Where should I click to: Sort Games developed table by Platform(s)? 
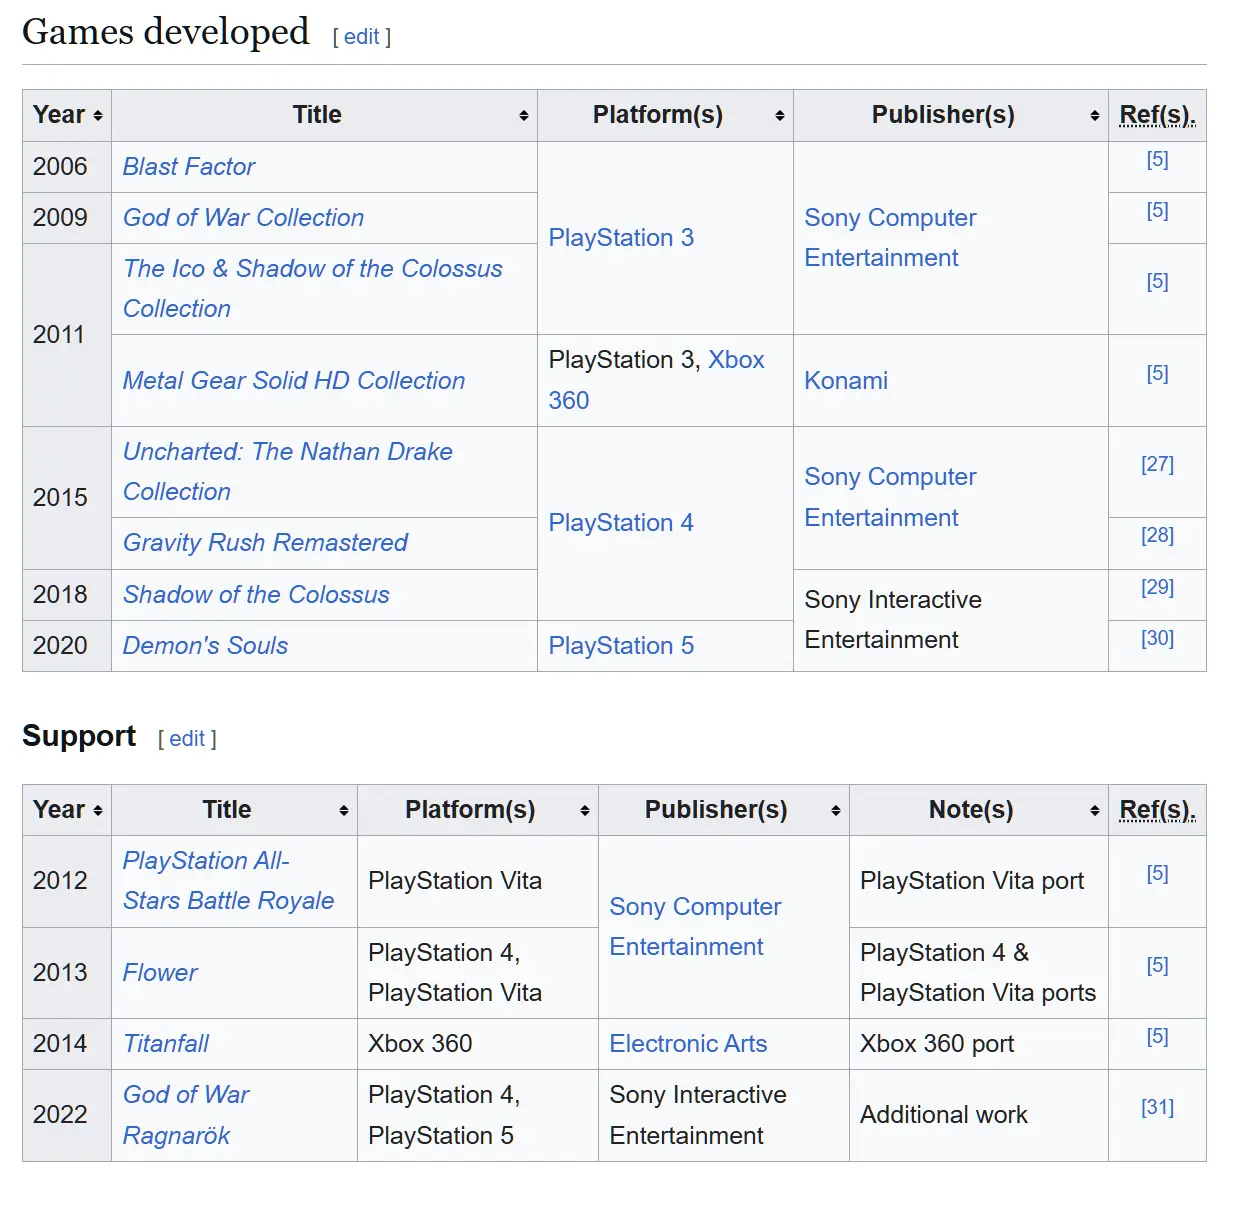point(779,116)
